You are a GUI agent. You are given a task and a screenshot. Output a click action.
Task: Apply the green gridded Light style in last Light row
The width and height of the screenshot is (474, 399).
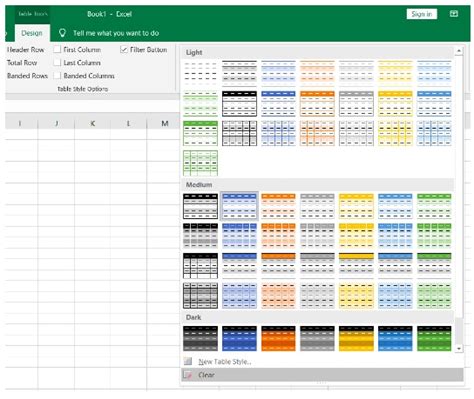pyautogui.click(x=200, y=163)
